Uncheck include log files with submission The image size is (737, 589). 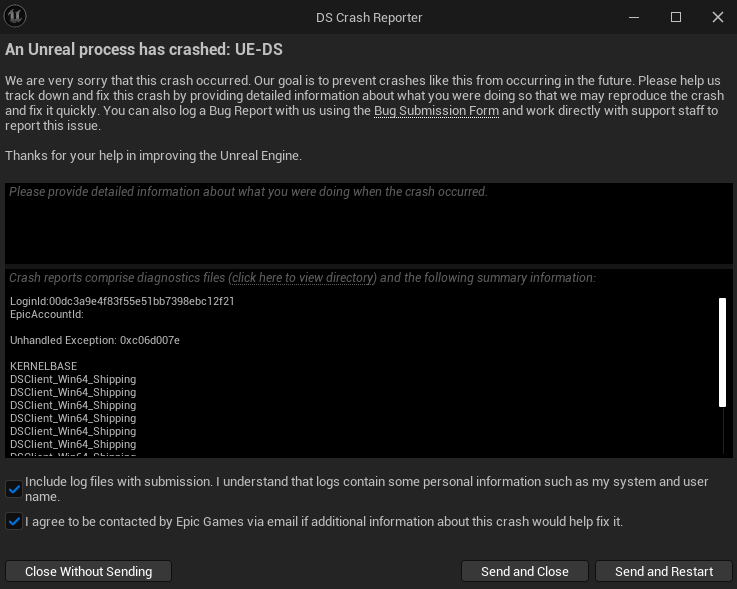(x=14, y=489)
